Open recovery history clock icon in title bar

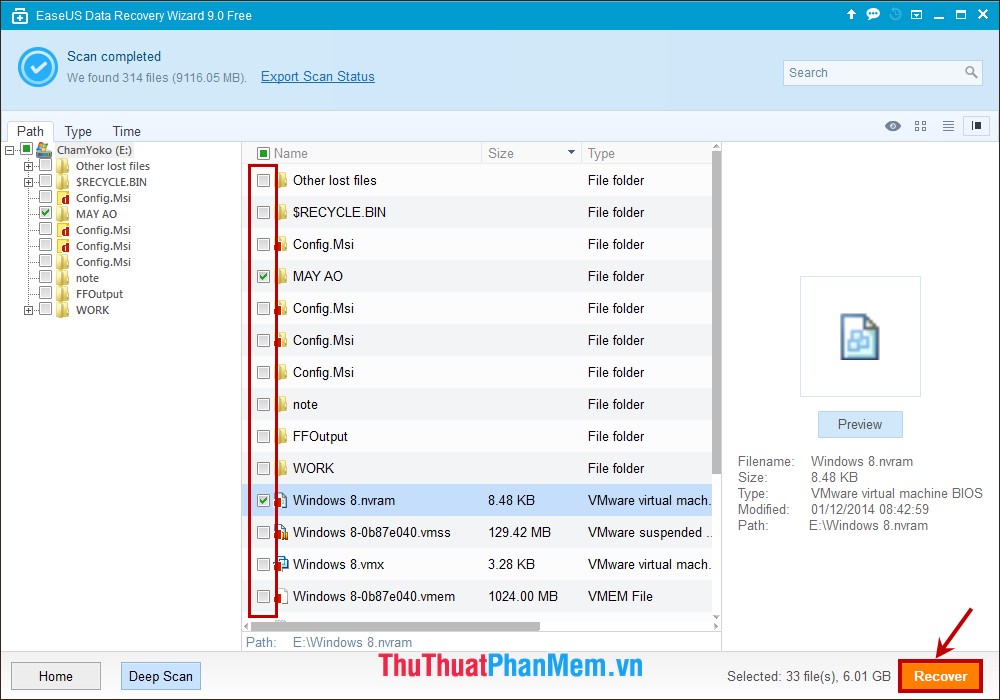pos(894,14)
